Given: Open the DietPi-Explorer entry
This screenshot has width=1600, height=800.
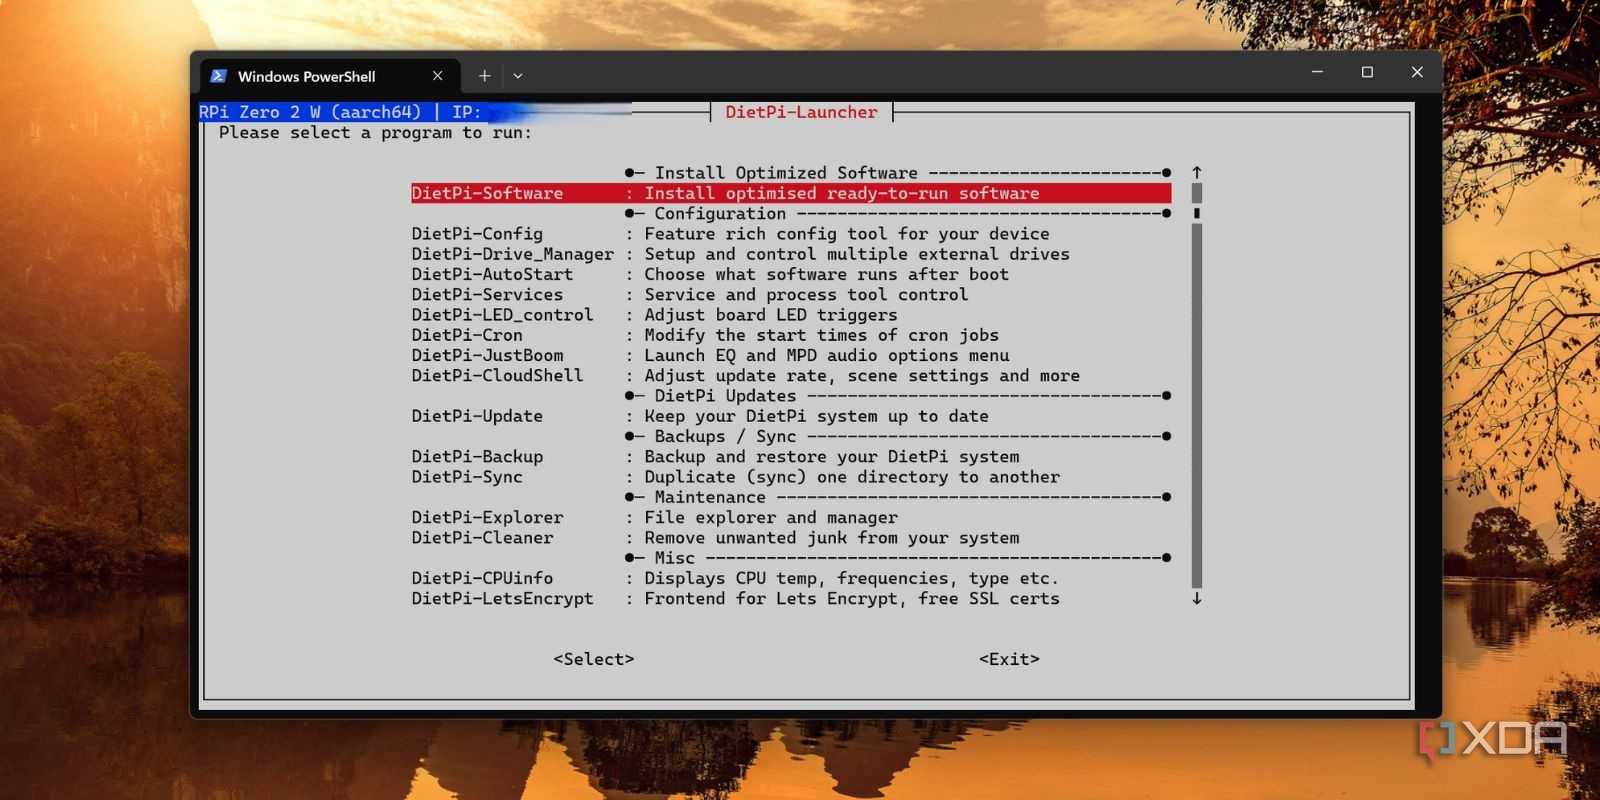Looking at the screenshot, I should click(654, 517).
